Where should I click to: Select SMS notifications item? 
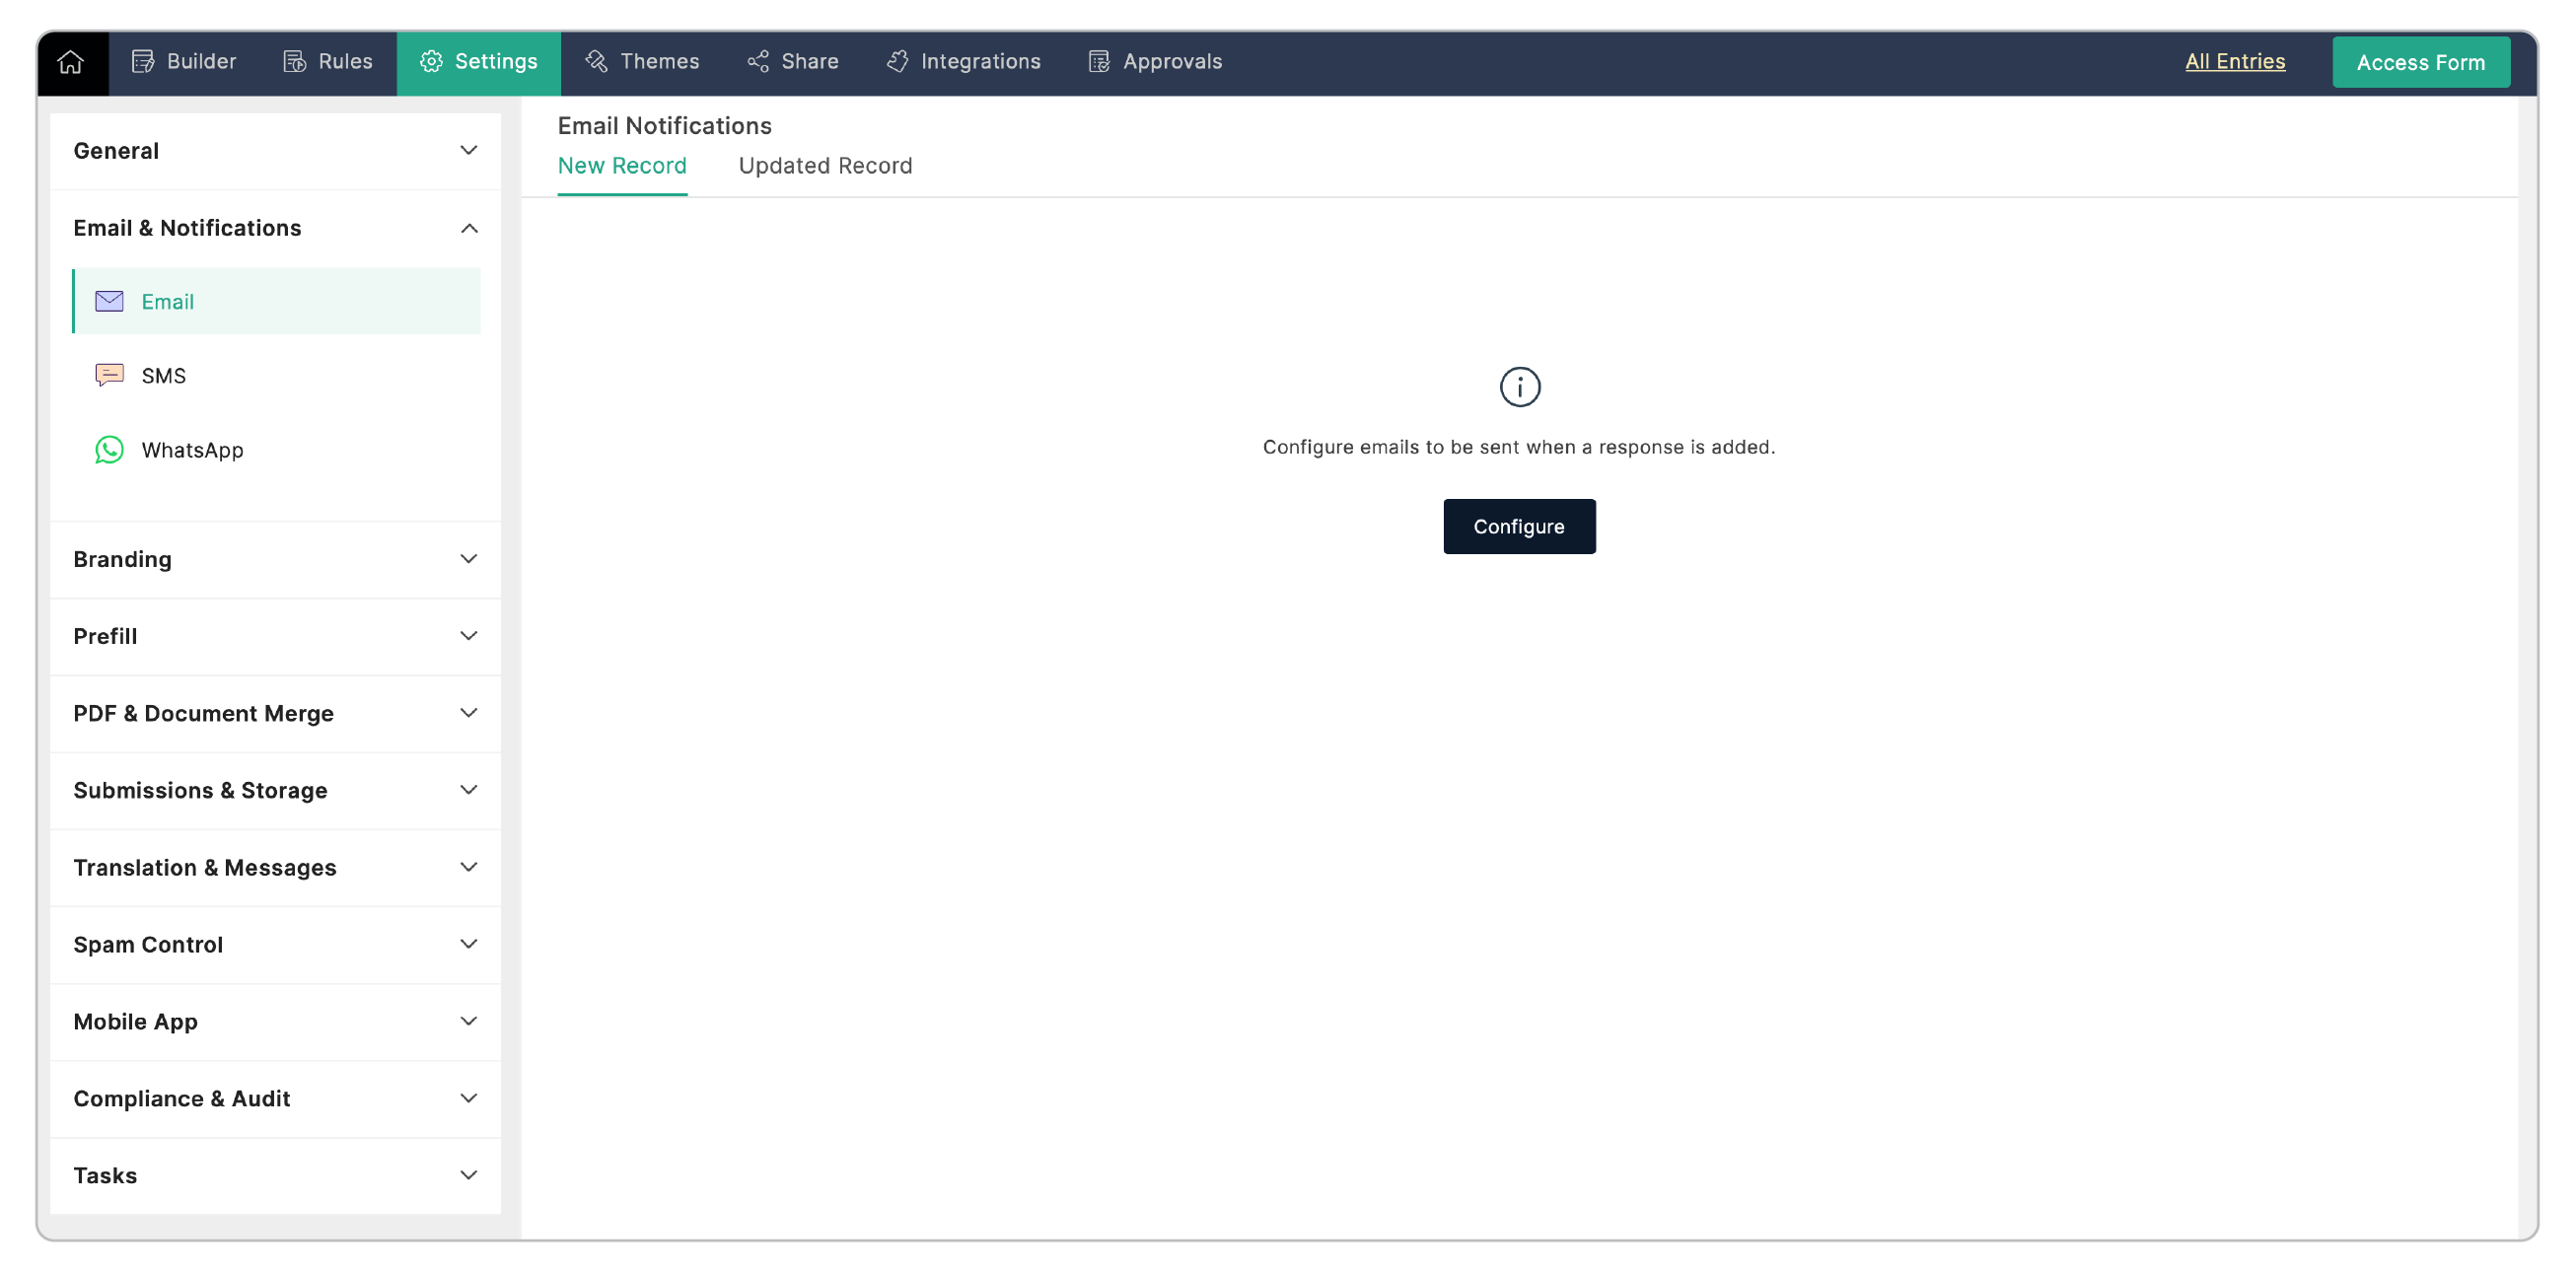coord(276,375)
